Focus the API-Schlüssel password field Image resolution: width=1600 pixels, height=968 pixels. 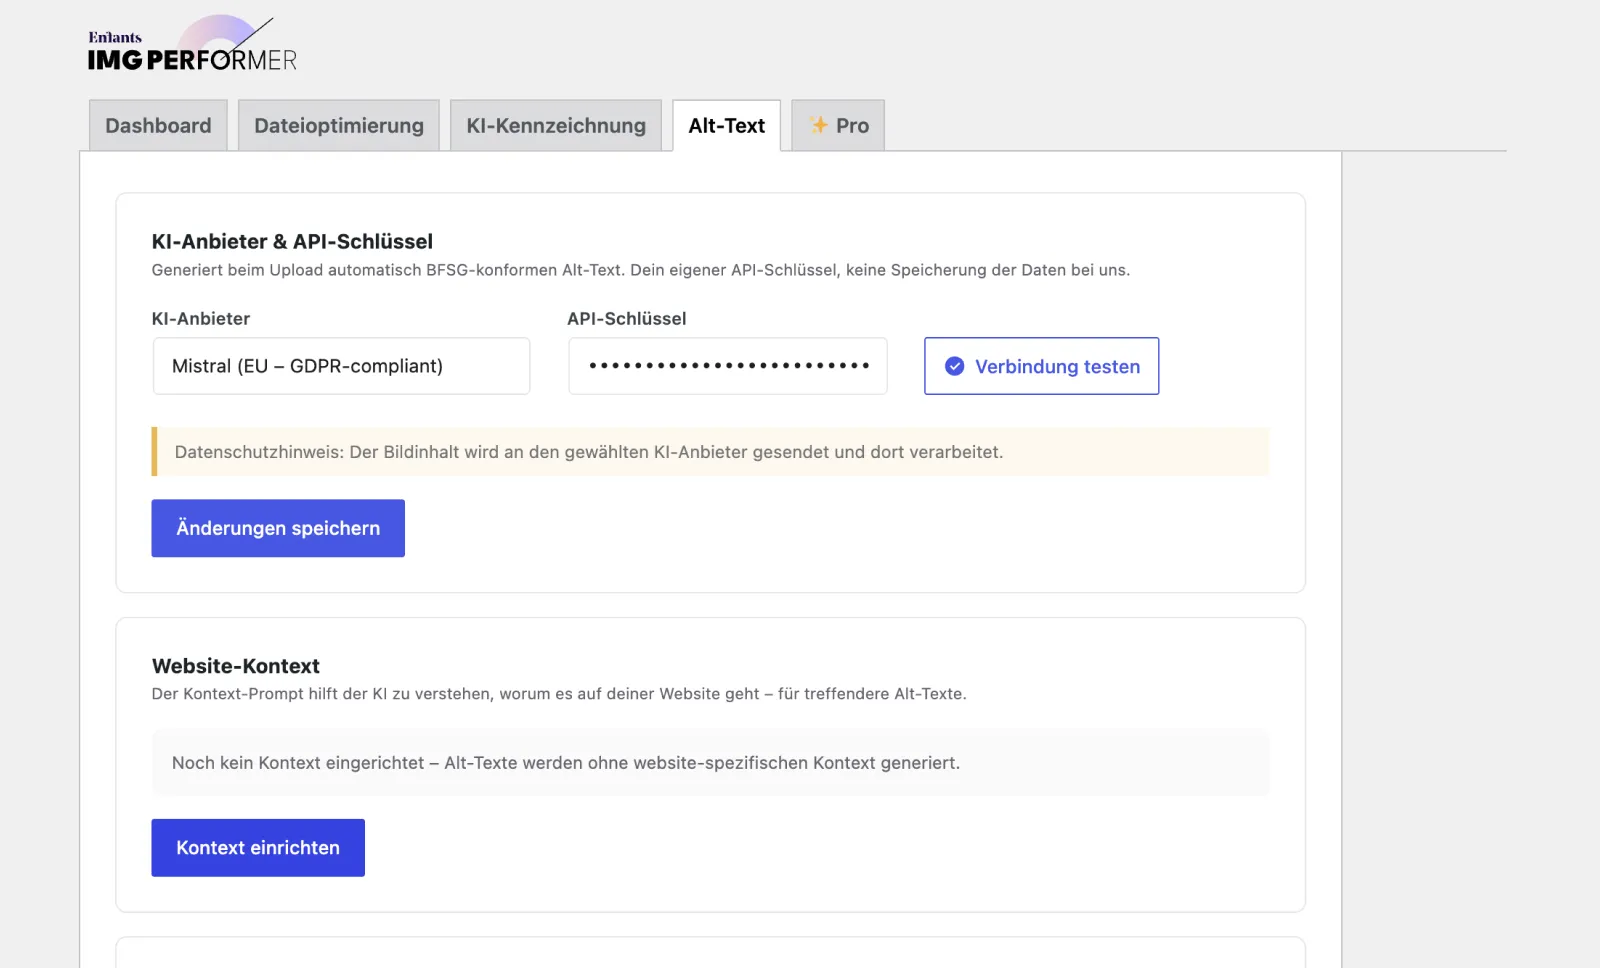pos(728,366)
